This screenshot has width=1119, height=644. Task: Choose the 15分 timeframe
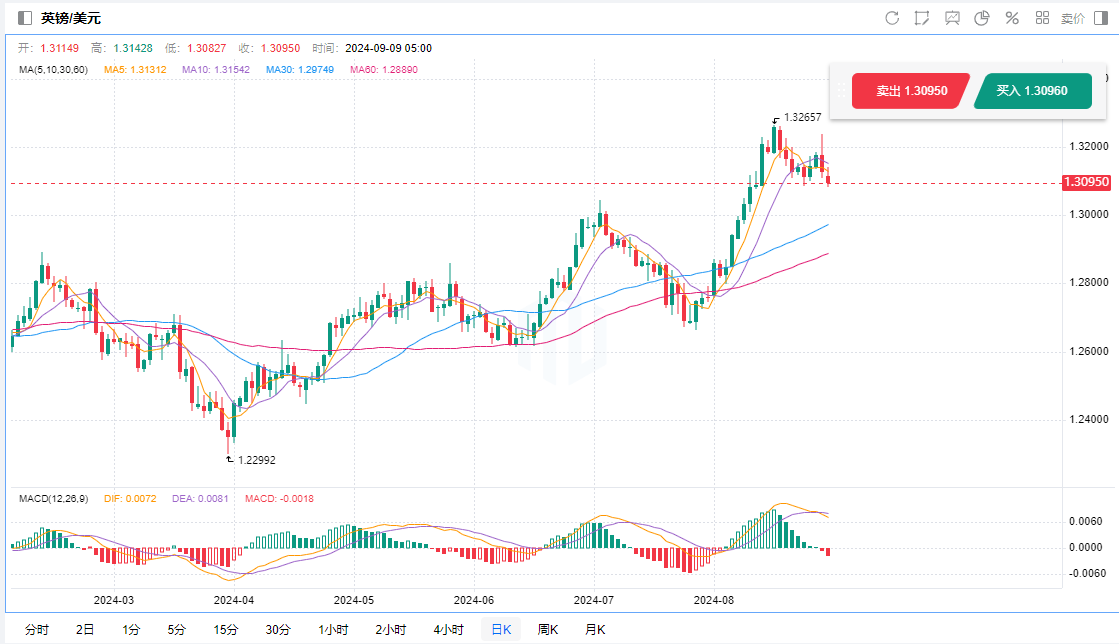[x=226, y=630]
